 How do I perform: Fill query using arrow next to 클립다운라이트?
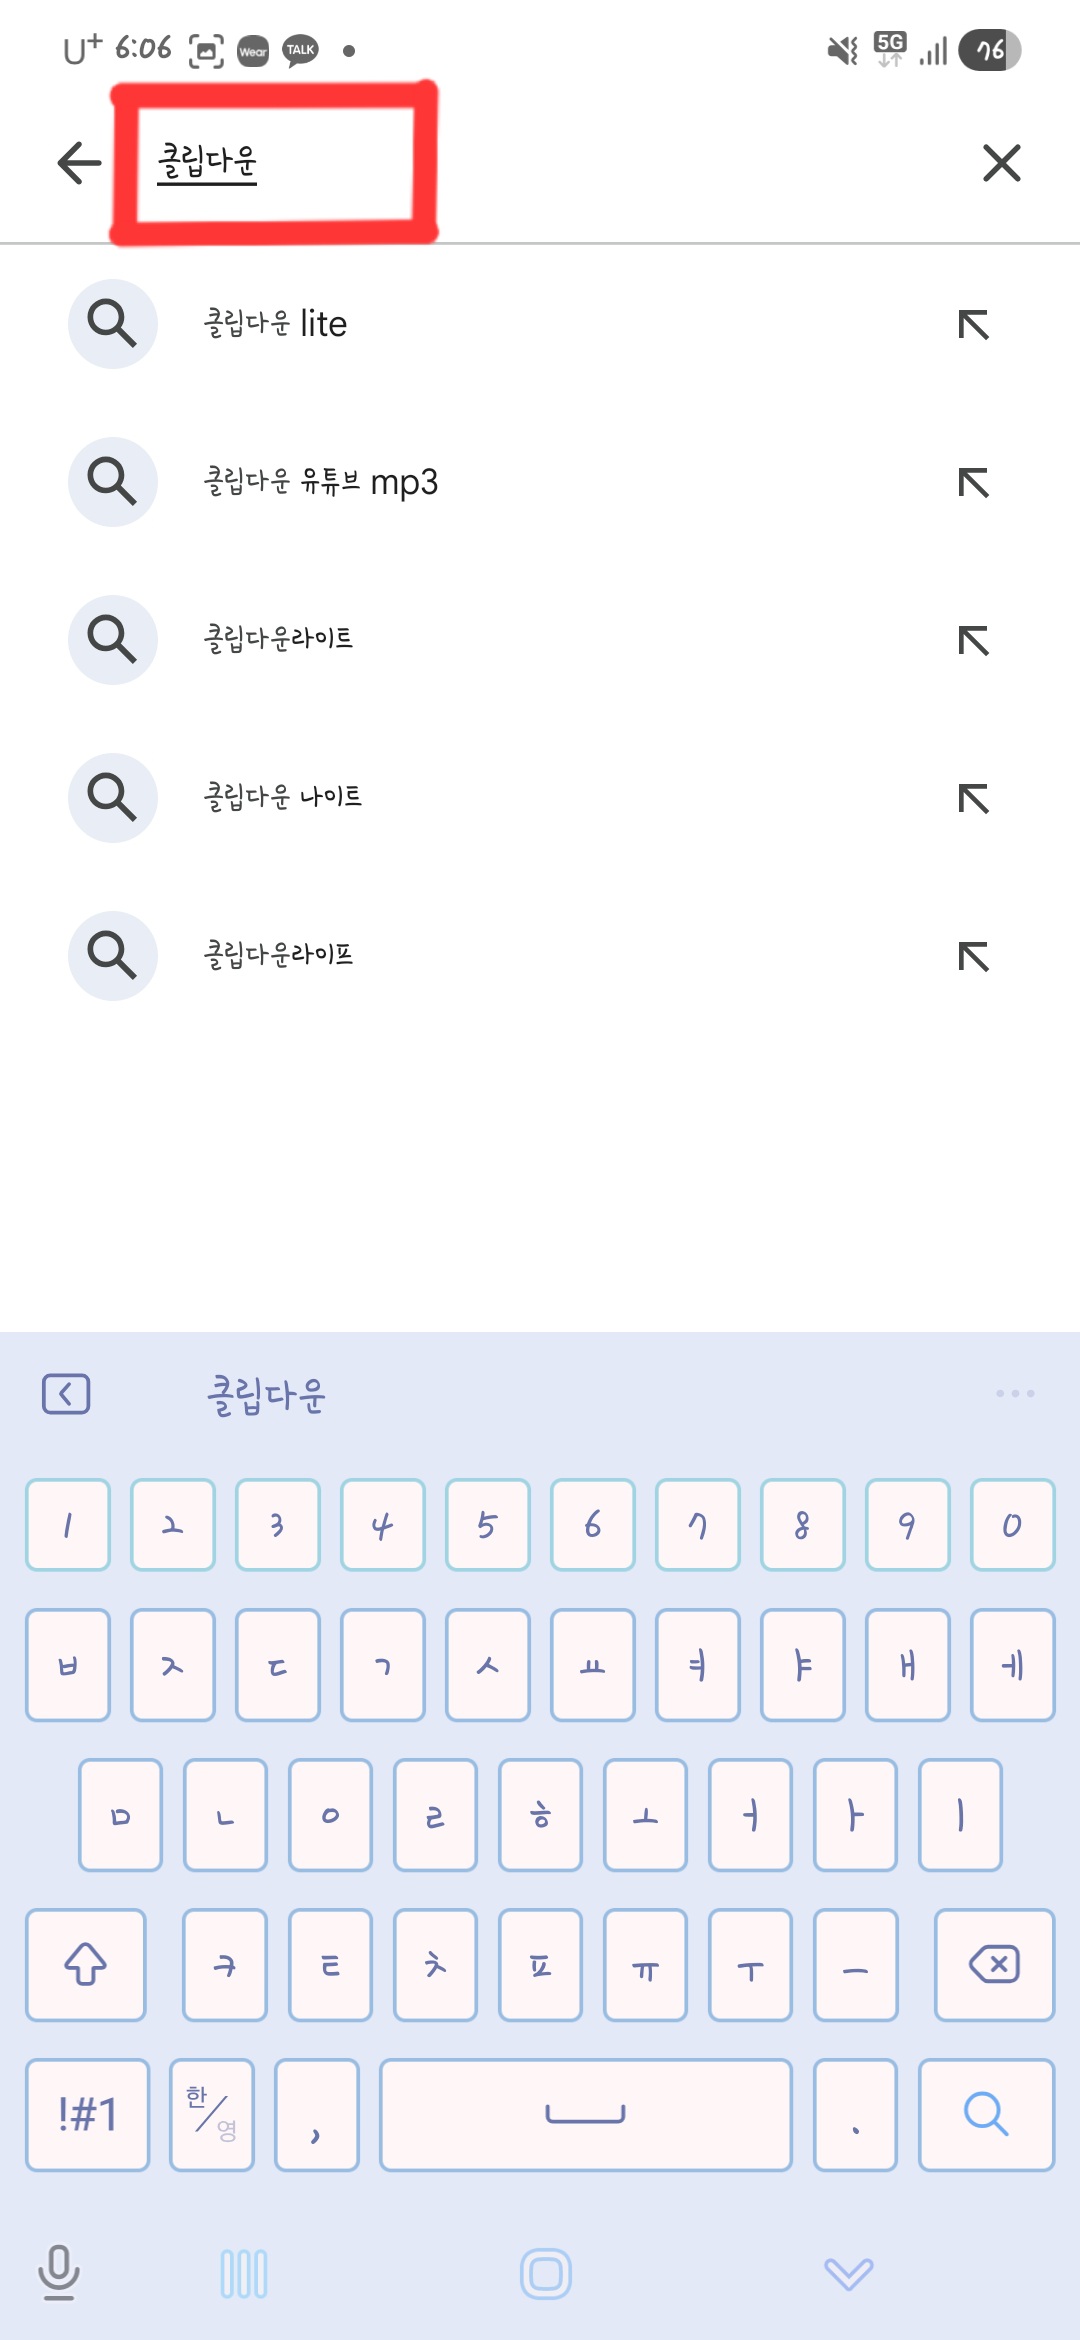(x=973, y=640)
